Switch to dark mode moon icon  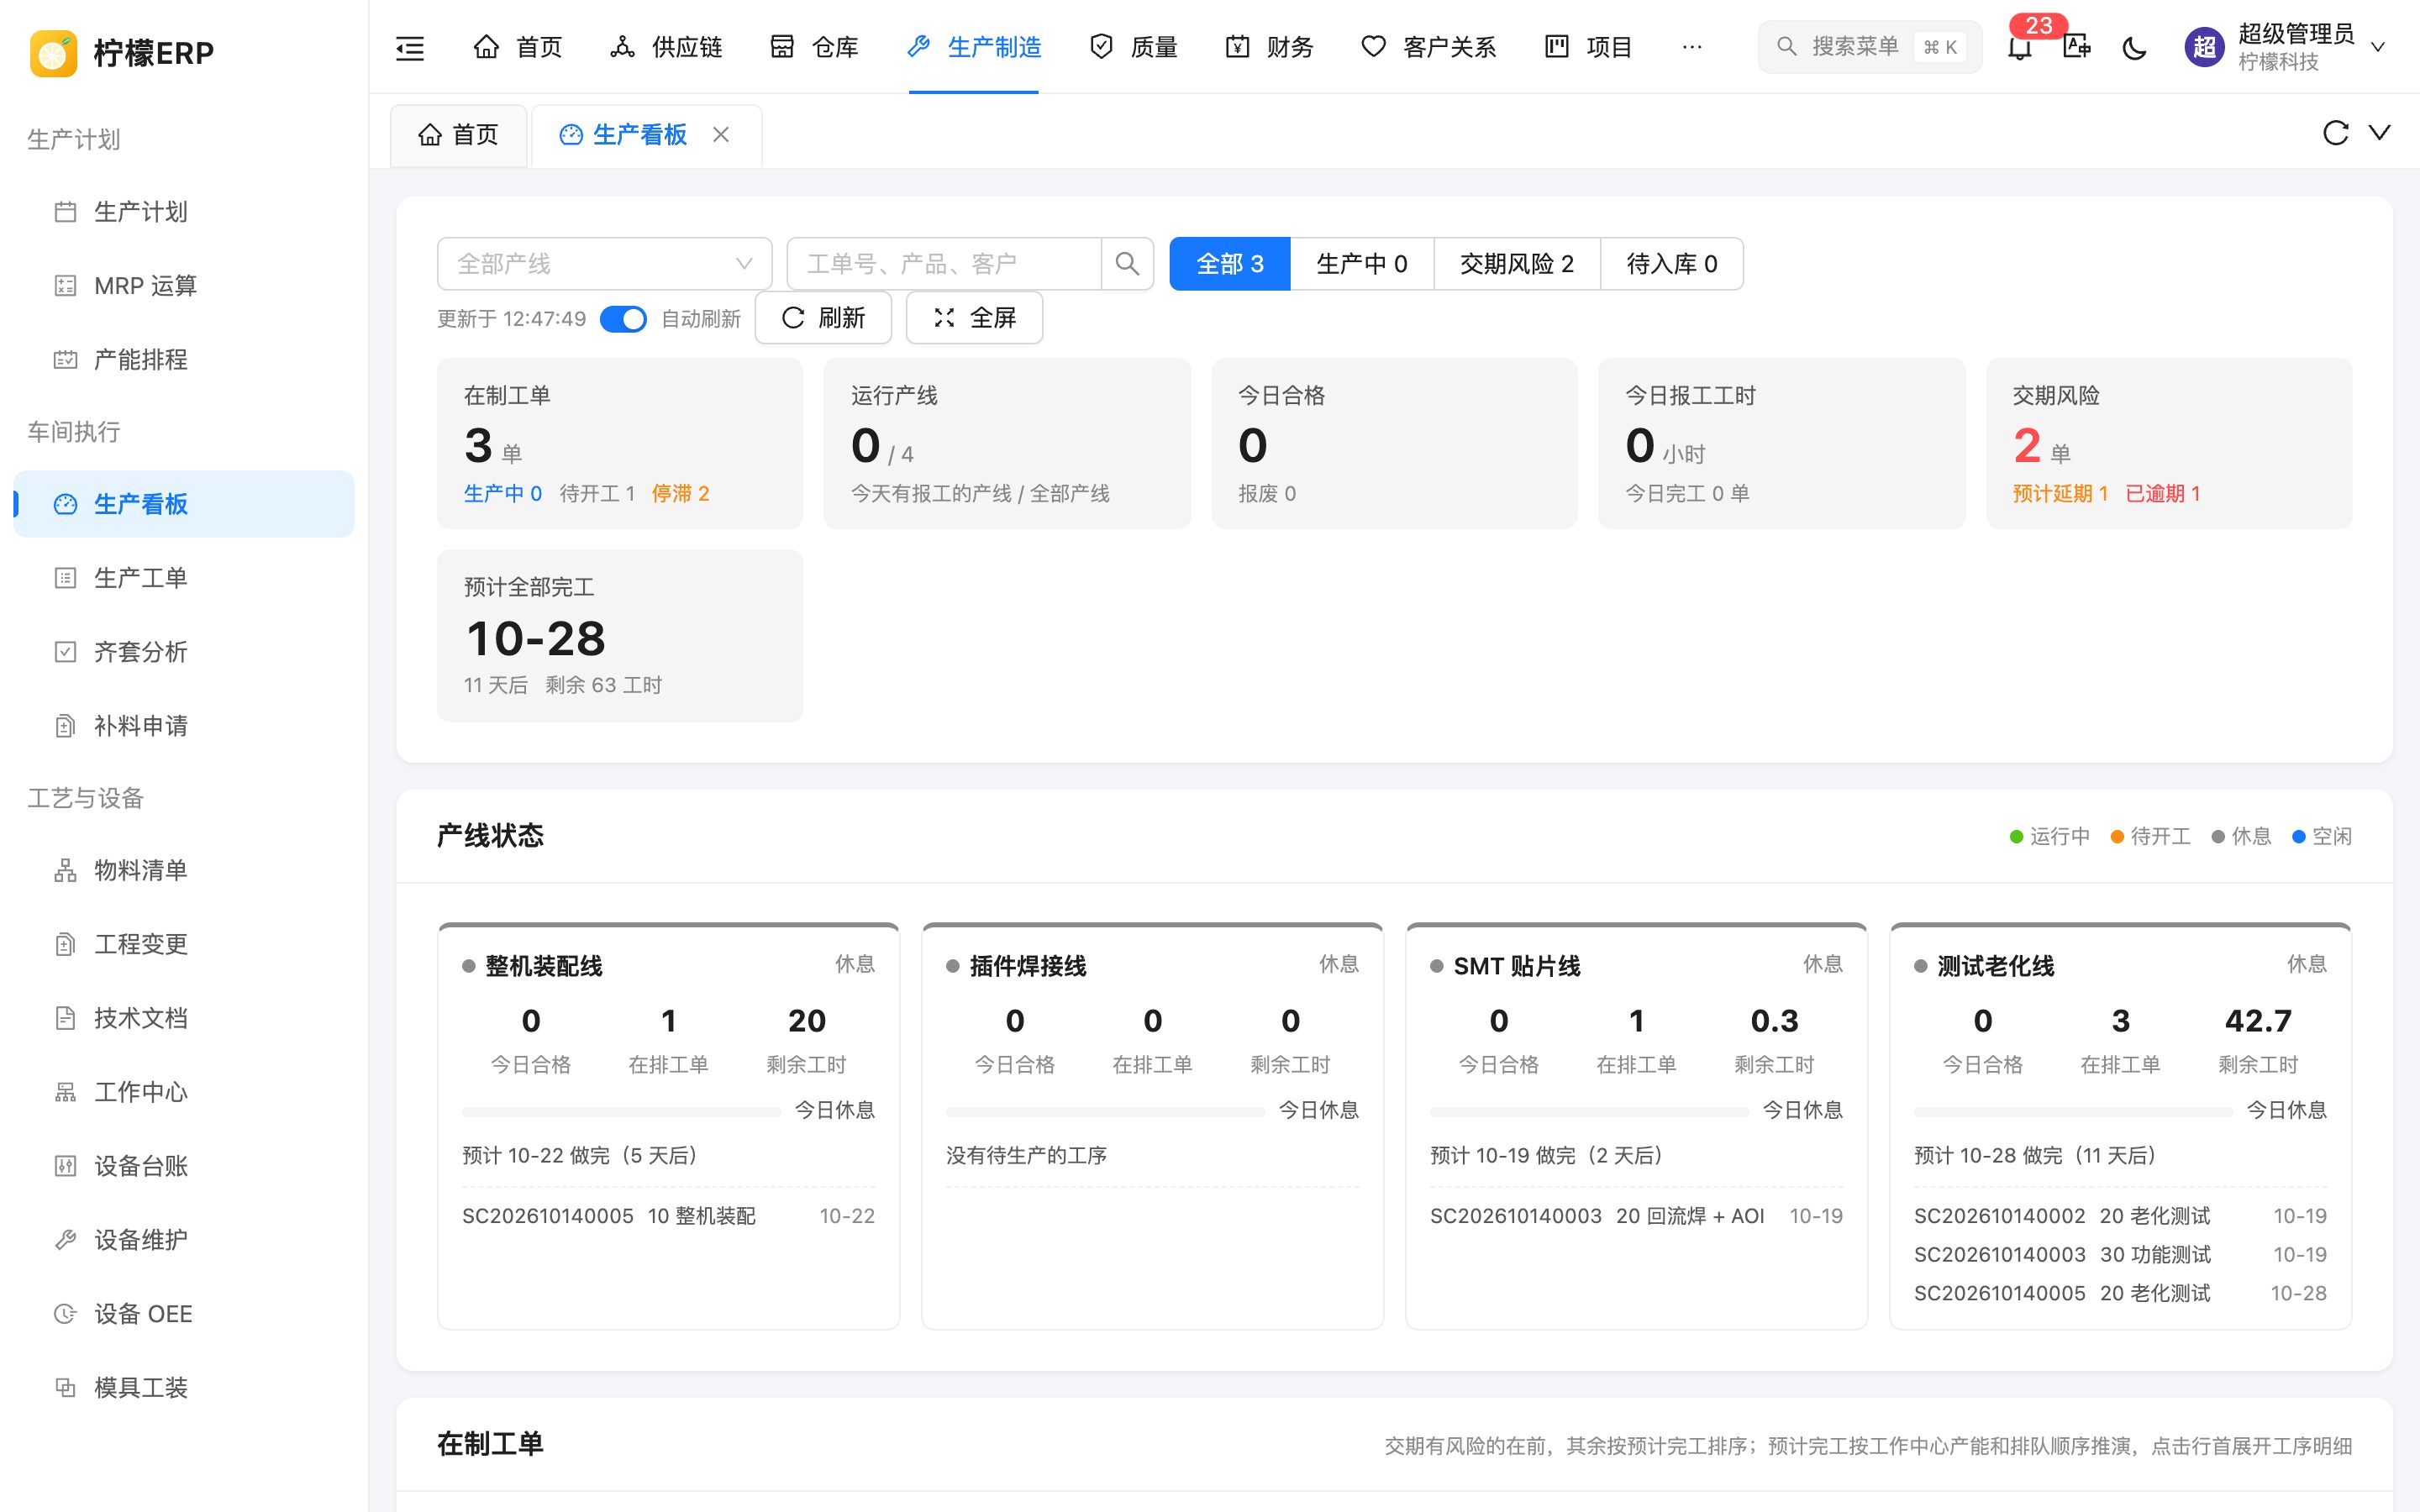[2134, 47]
